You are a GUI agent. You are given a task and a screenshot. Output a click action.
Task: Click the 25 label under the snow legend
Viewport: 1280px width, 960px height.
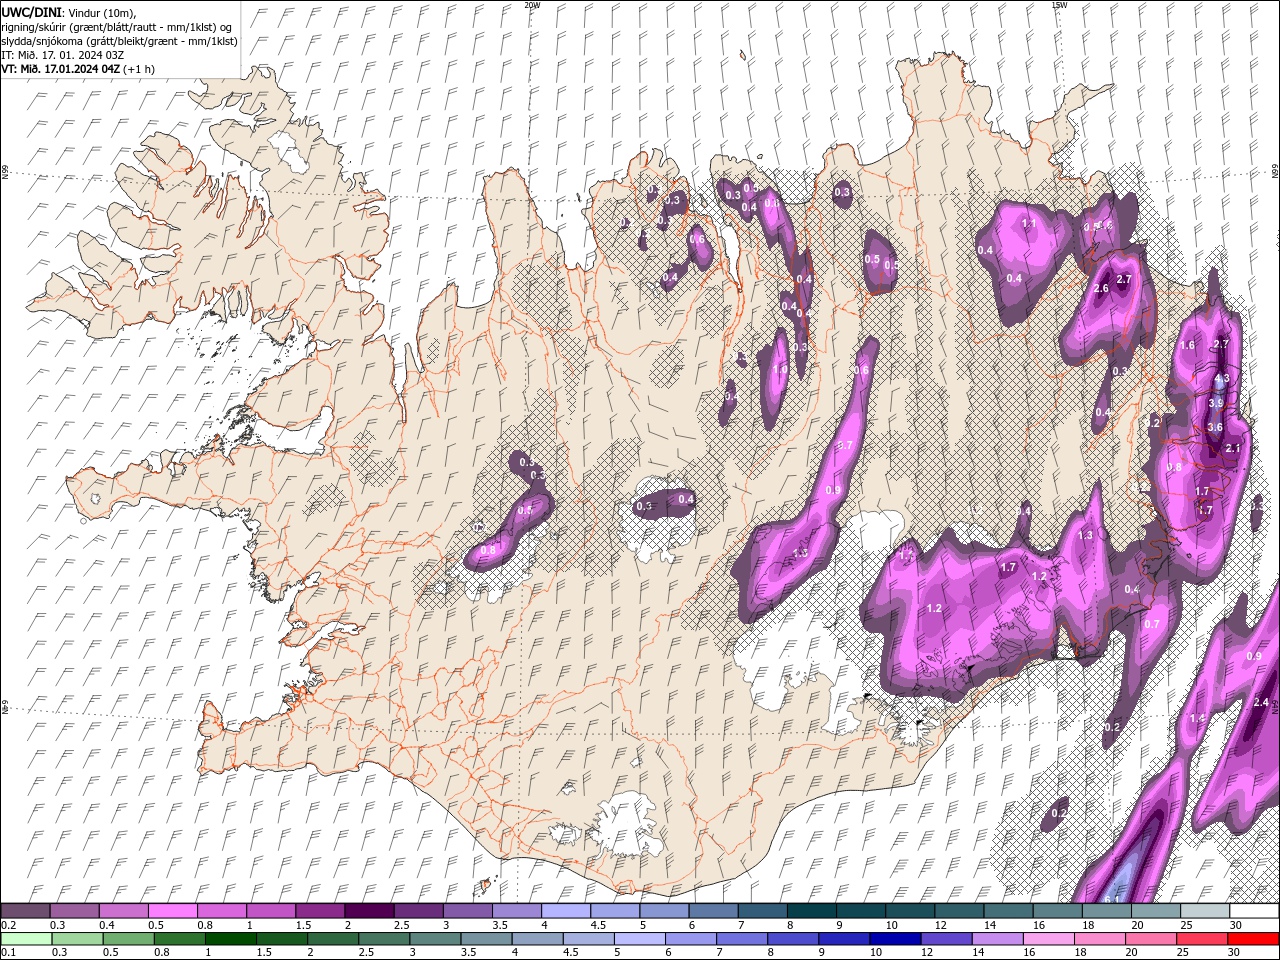pyautogui.click(x=1188, y=925)
